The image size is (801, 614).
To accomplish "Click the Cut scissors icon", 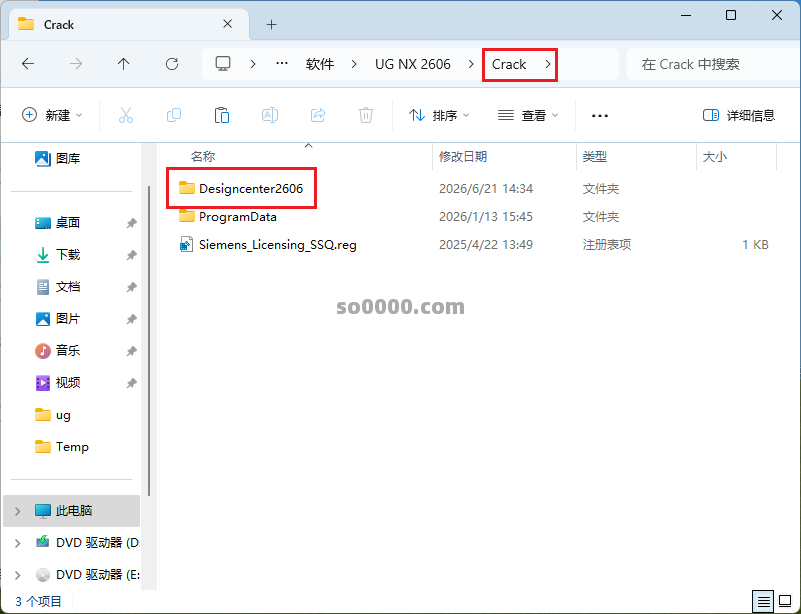I will [x=126, y=115].
